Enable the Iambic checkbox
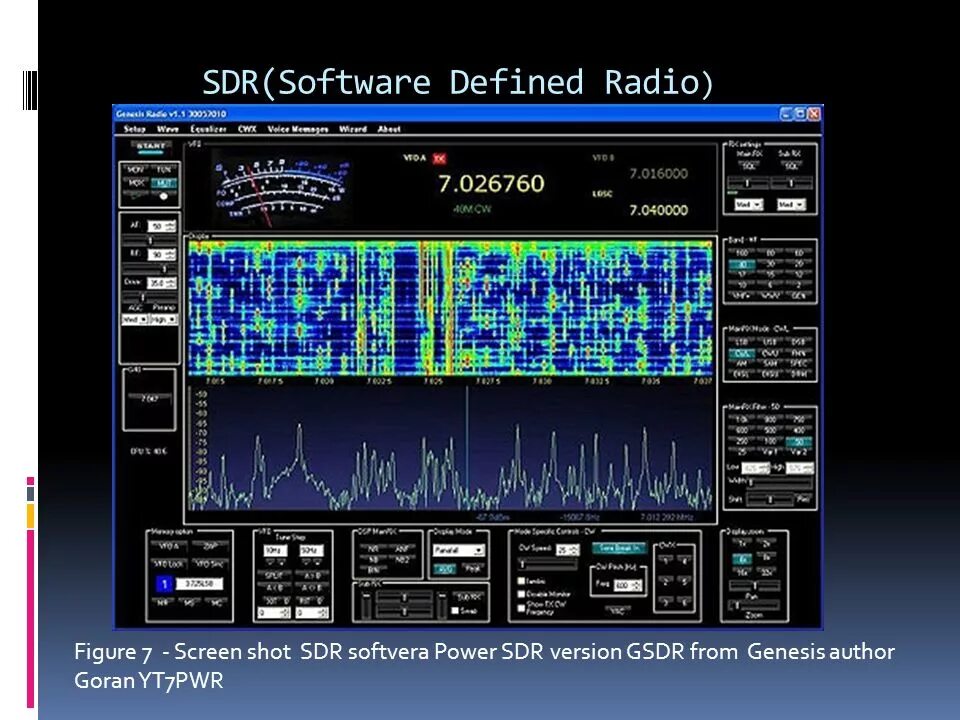The height and width of the screenshot is (720, 960). point(522,581)
